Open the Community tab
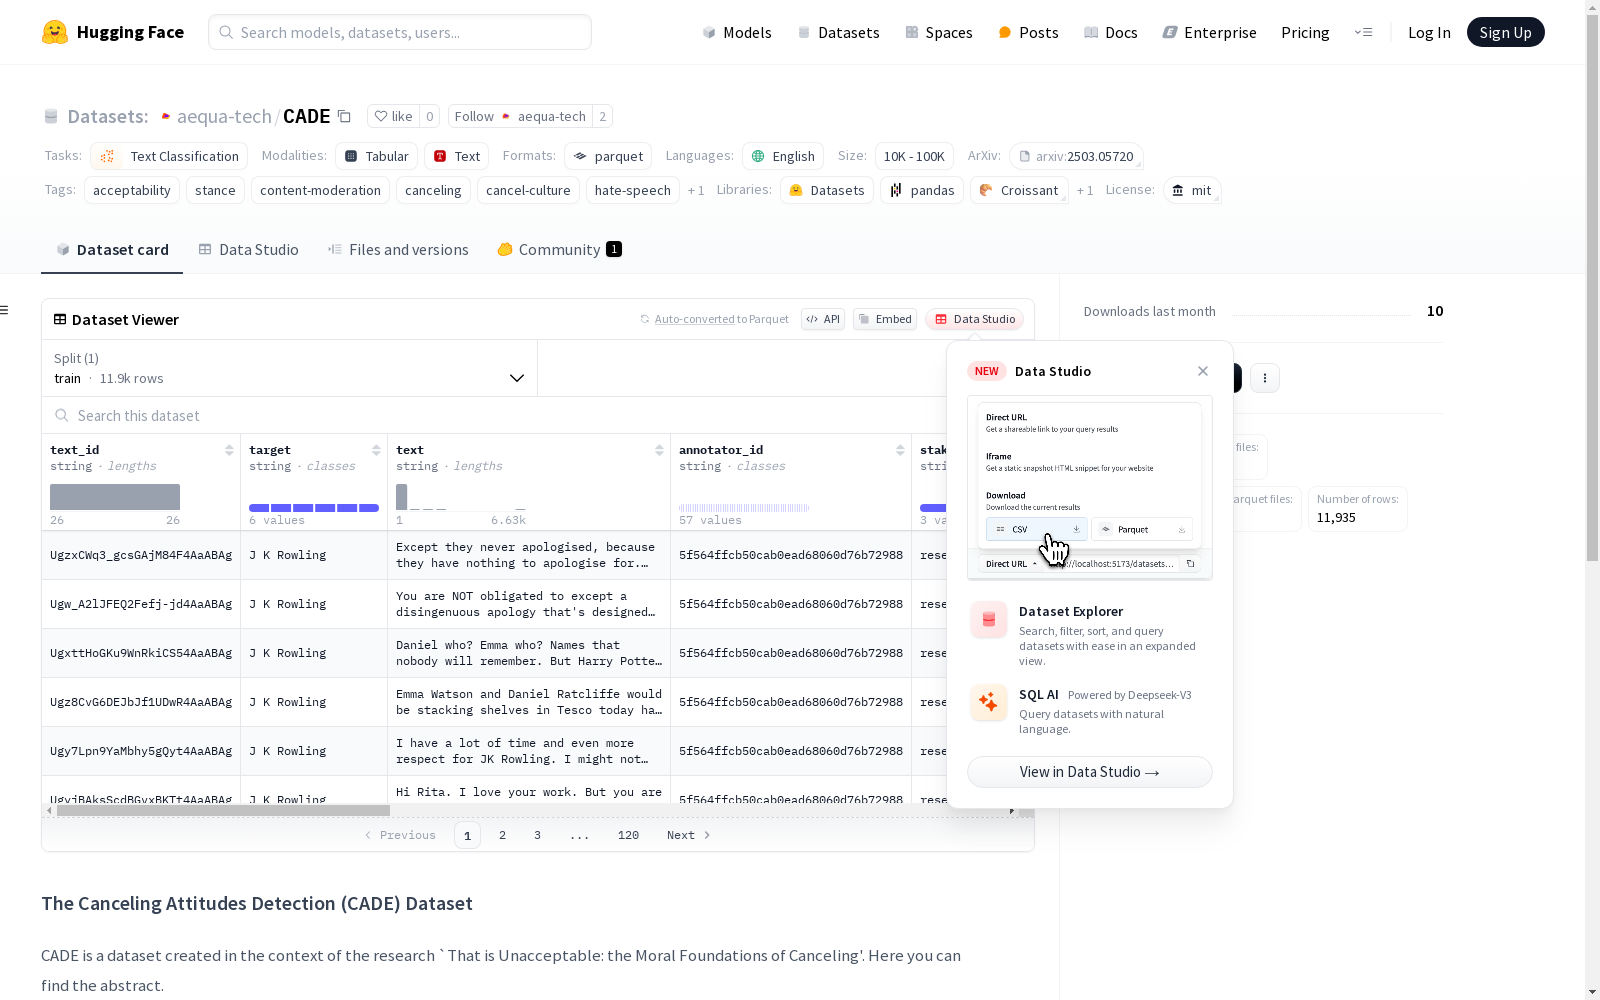This screenshot has height=1000, width=1600. pyautogui.click(x=559, y=249)
